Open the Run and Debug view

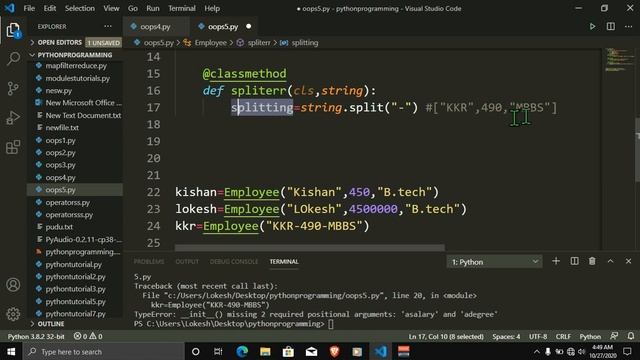click(13, 118)
